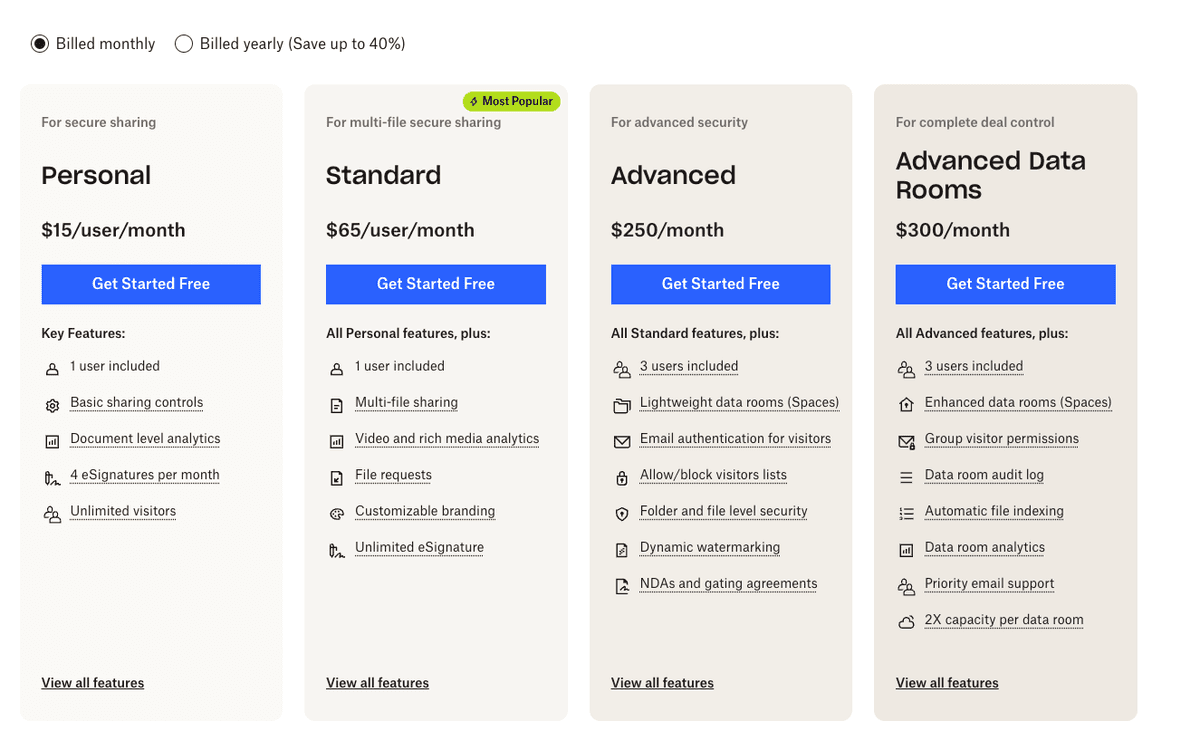Click the numbered list icon beside Automatic file indexing
Image resolution: width=1200 pixels, height=742 pixels.
click(907, 512)
